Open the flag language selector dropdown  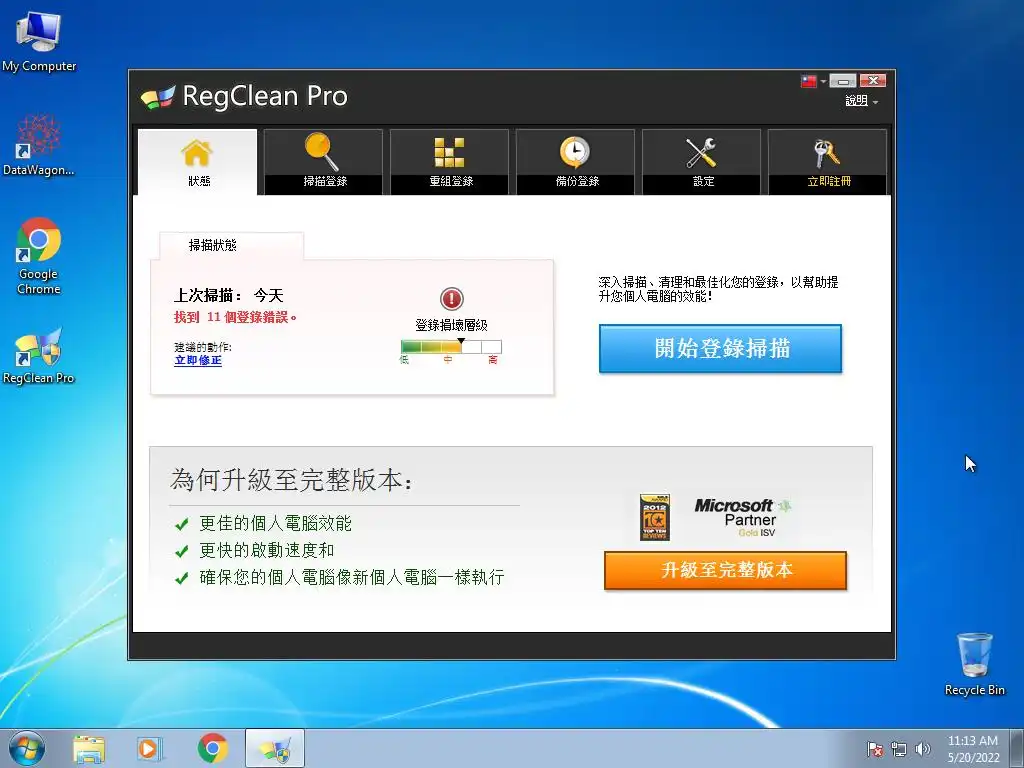(814, 81)
